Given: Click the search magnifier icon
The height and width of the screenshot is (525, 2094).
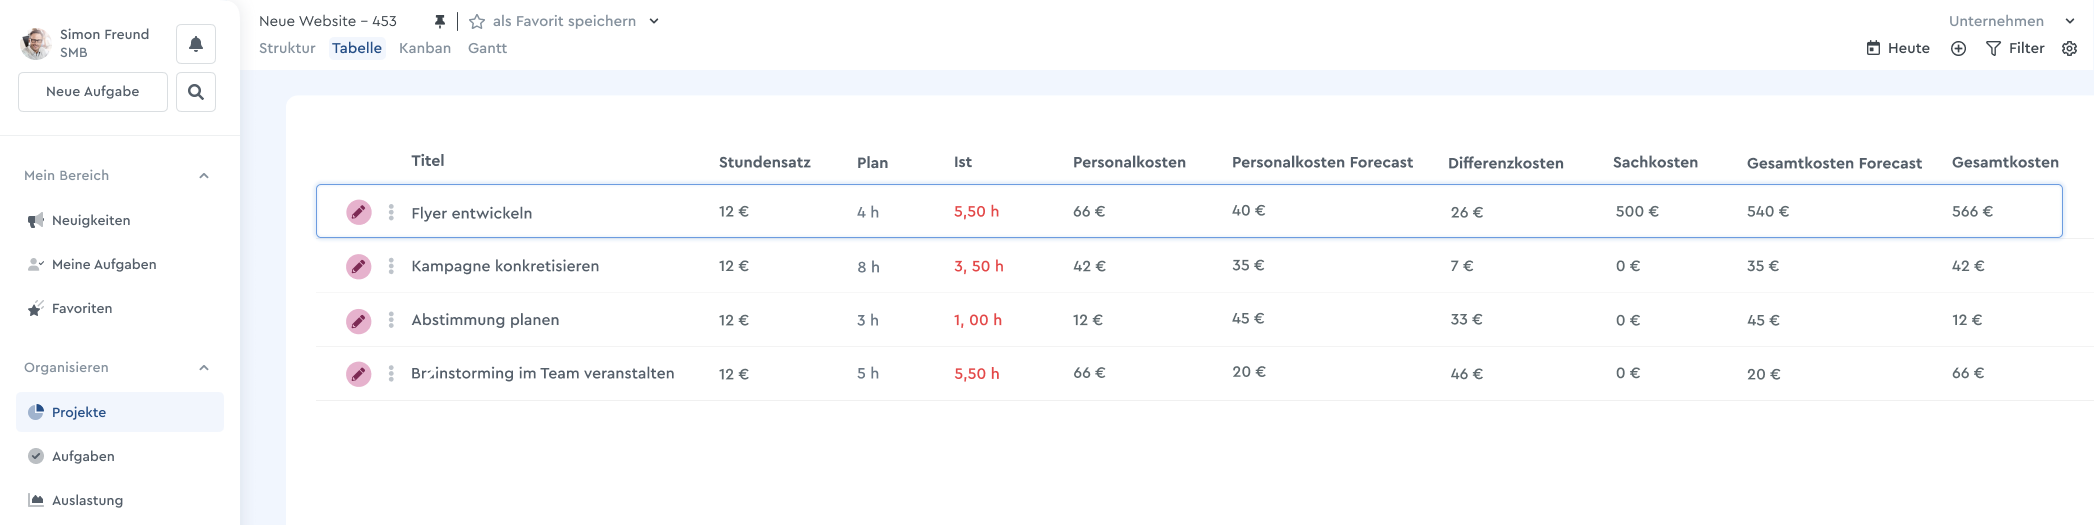Looking at the screenshot, I should click(196, 92).
